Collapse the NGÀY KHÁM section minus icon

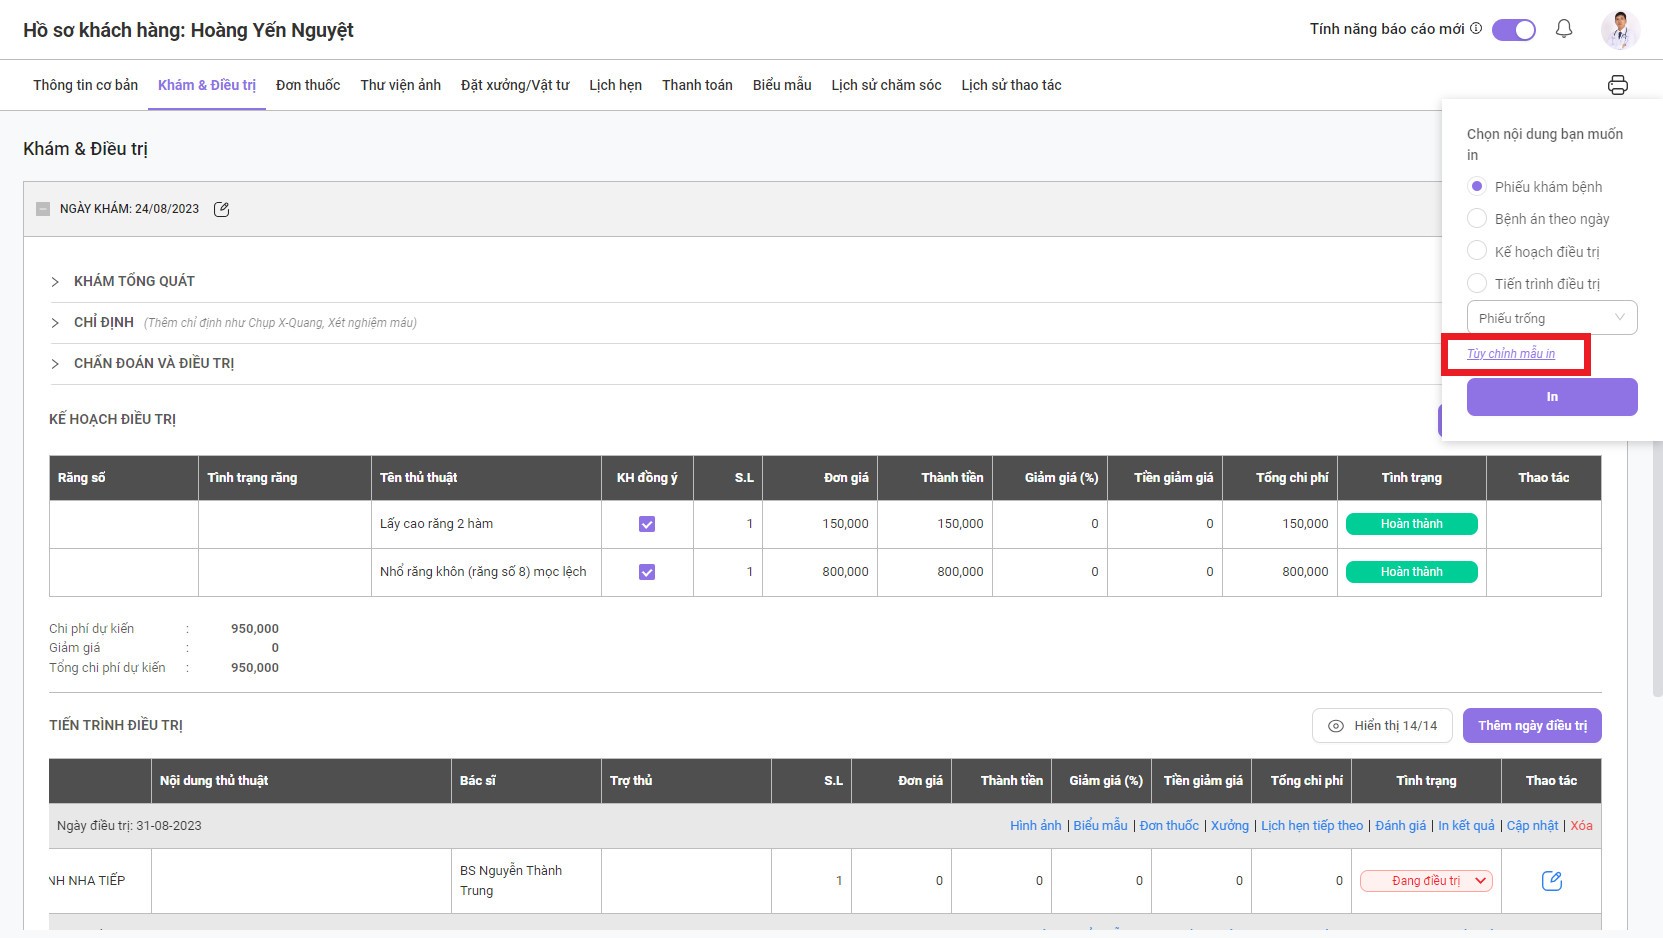42,209
